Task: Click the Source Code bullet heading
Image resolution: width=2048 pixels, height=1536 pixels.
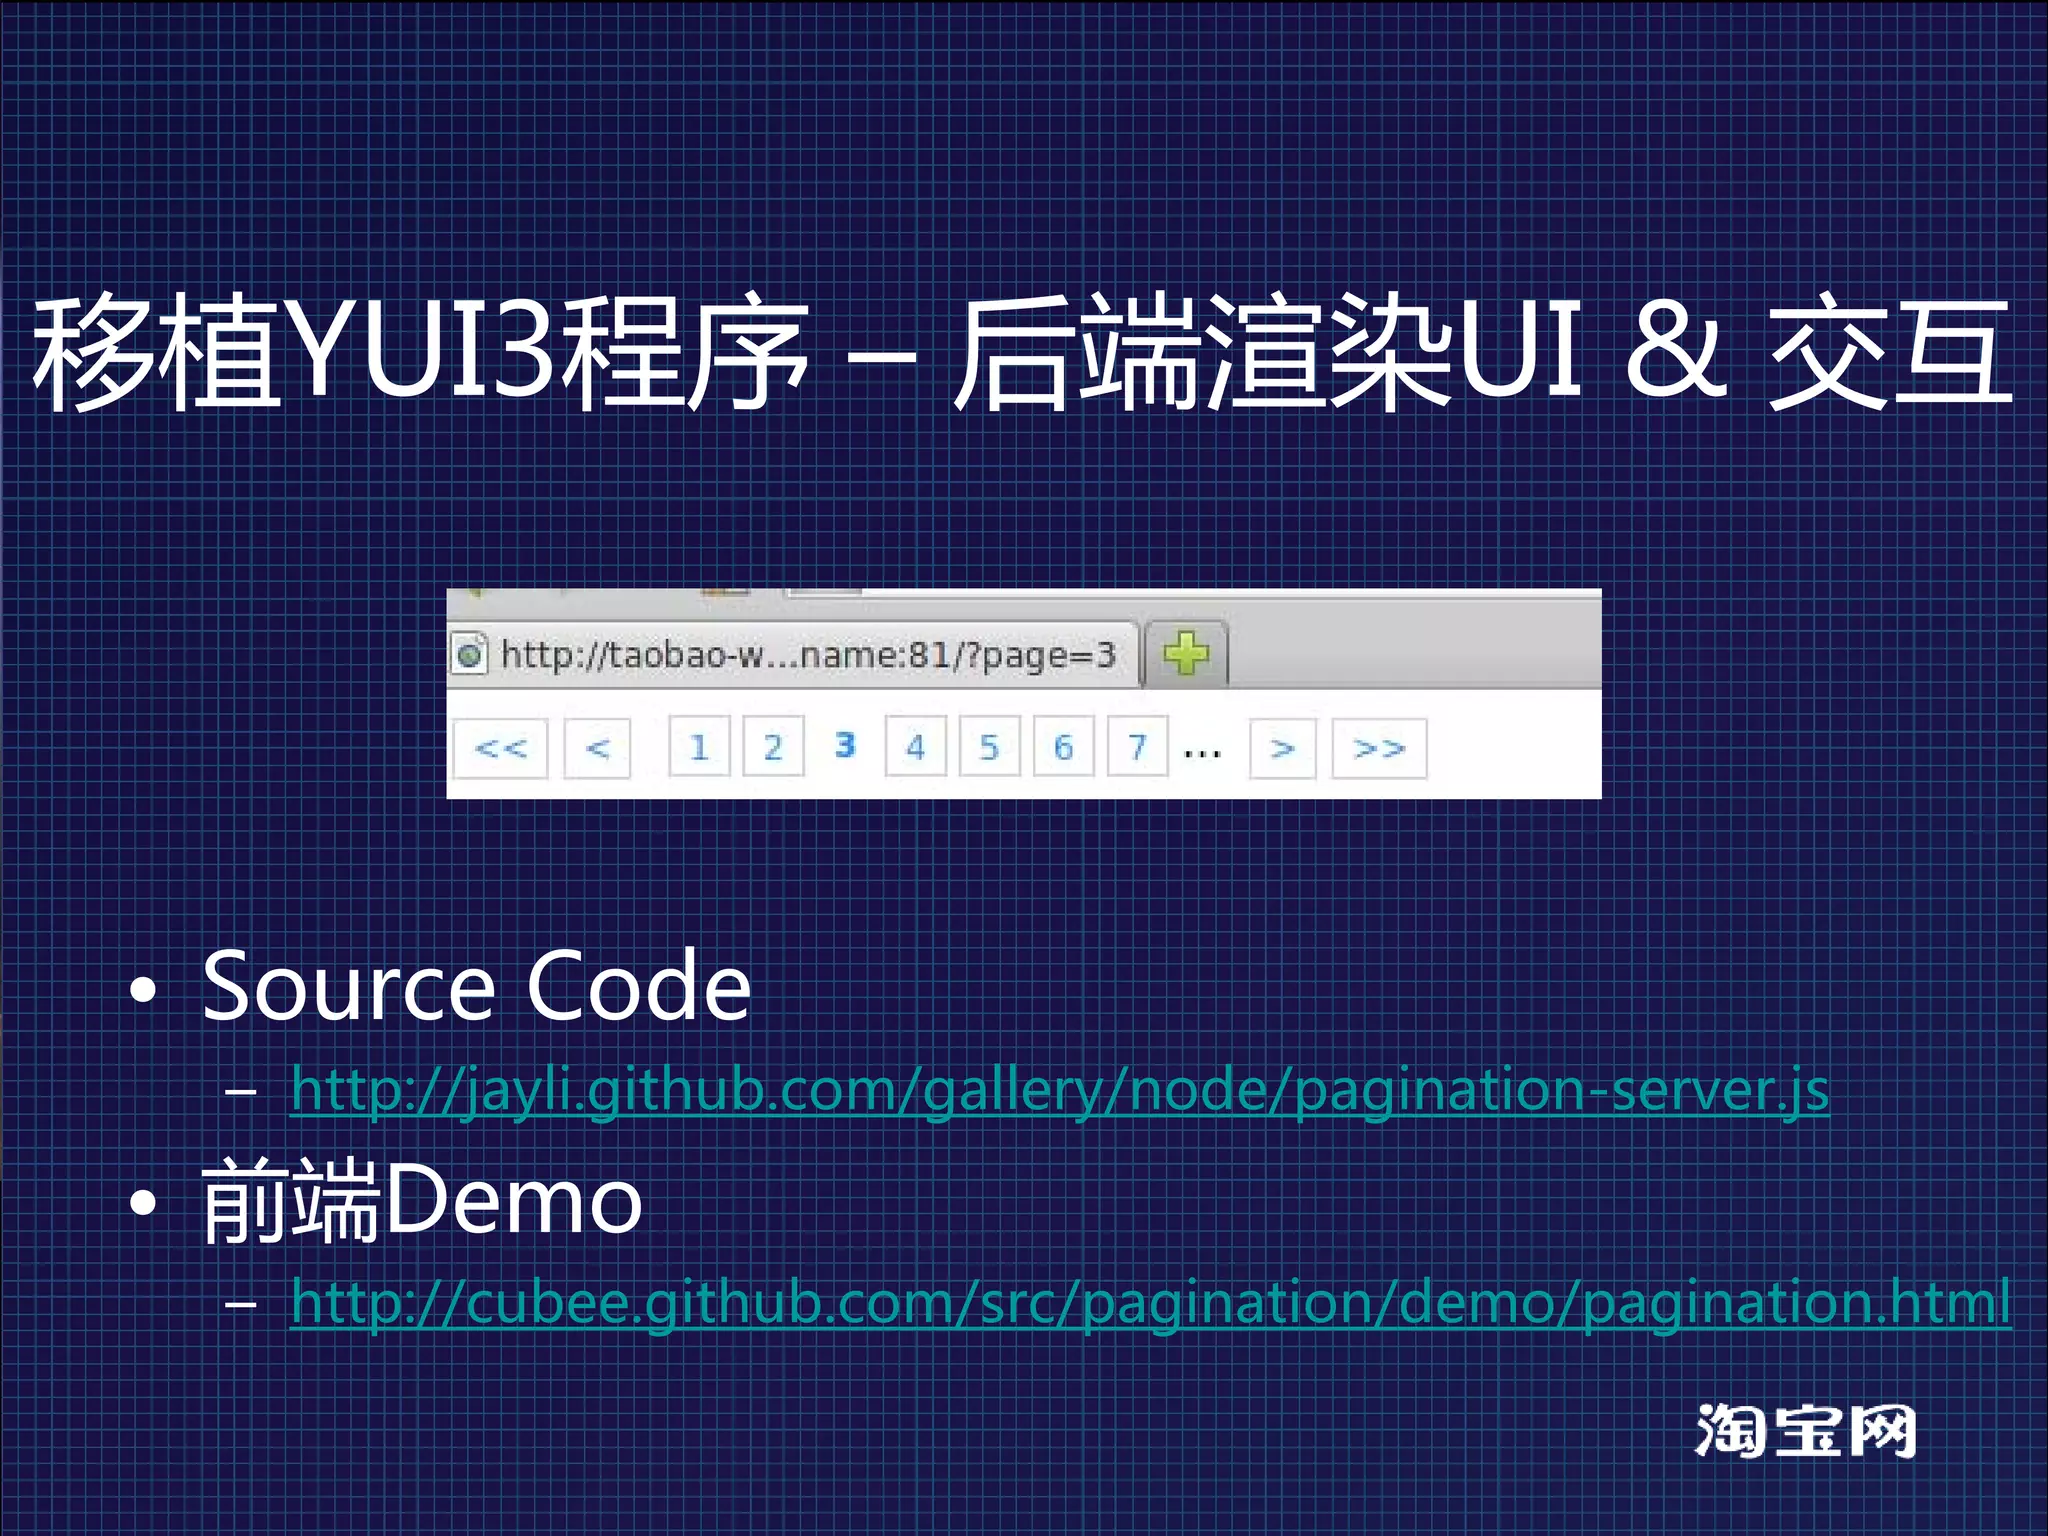Action: pos(477,987)
